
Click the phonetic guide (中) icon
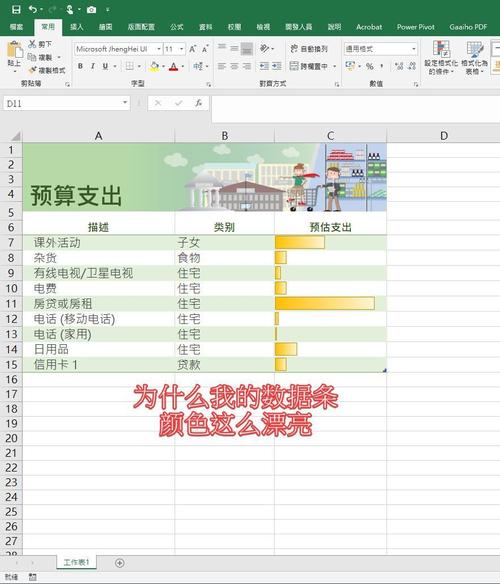[198, 66]
